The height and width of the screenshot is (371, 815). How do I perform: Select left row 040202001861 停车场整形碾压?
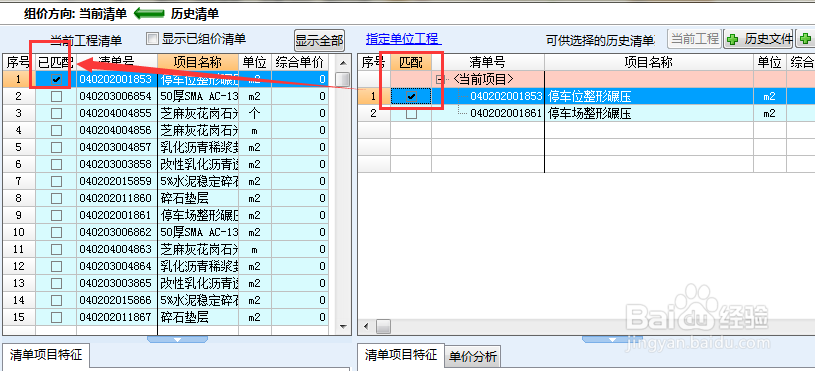click(166, 215)
